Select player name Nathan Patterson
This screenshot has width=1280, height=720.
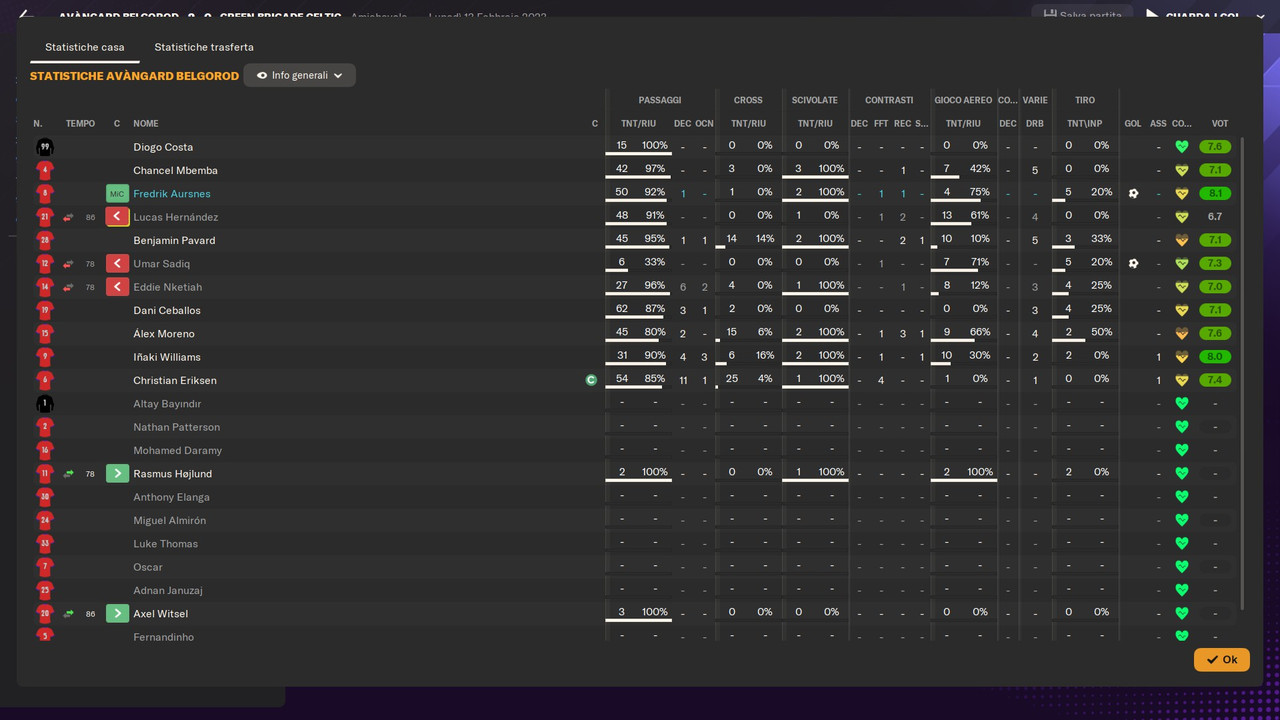pos(177,427)
